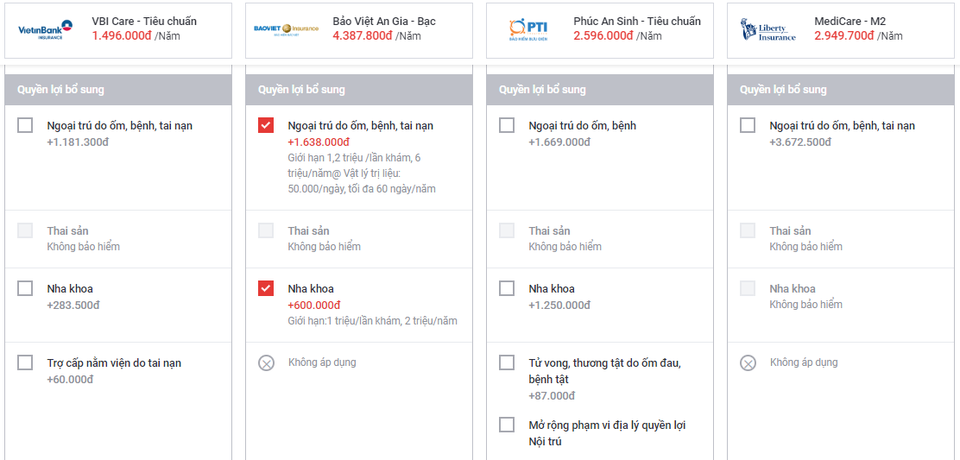Click 'Phúc An Sinh - Tiêu chuẩn' plan name
Viewport: 960px width, 460px height.
[x=637, y=21]
